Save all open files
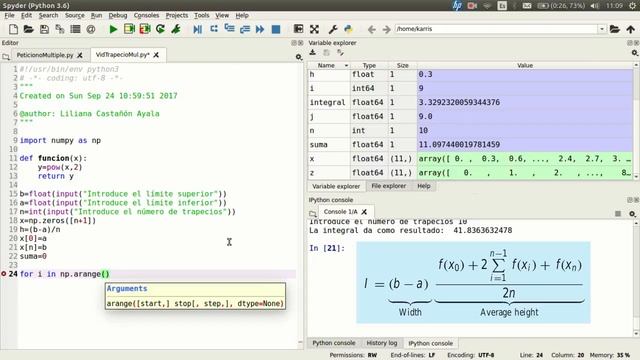 click(x=60, y=29)
